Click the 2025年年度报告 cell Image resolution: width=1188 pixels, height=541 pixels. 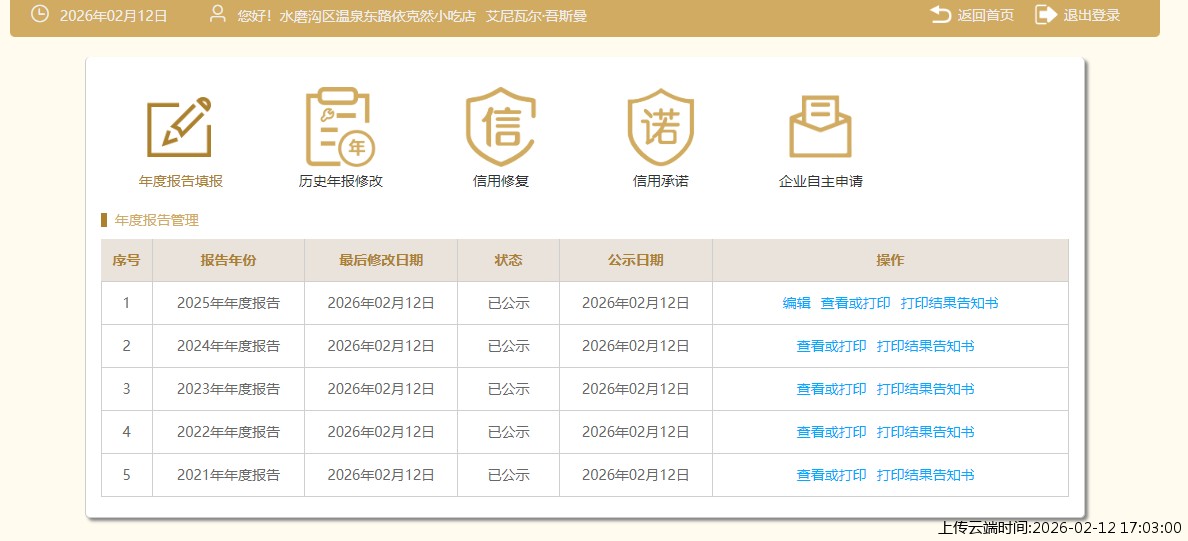click(x=229, y=303)
